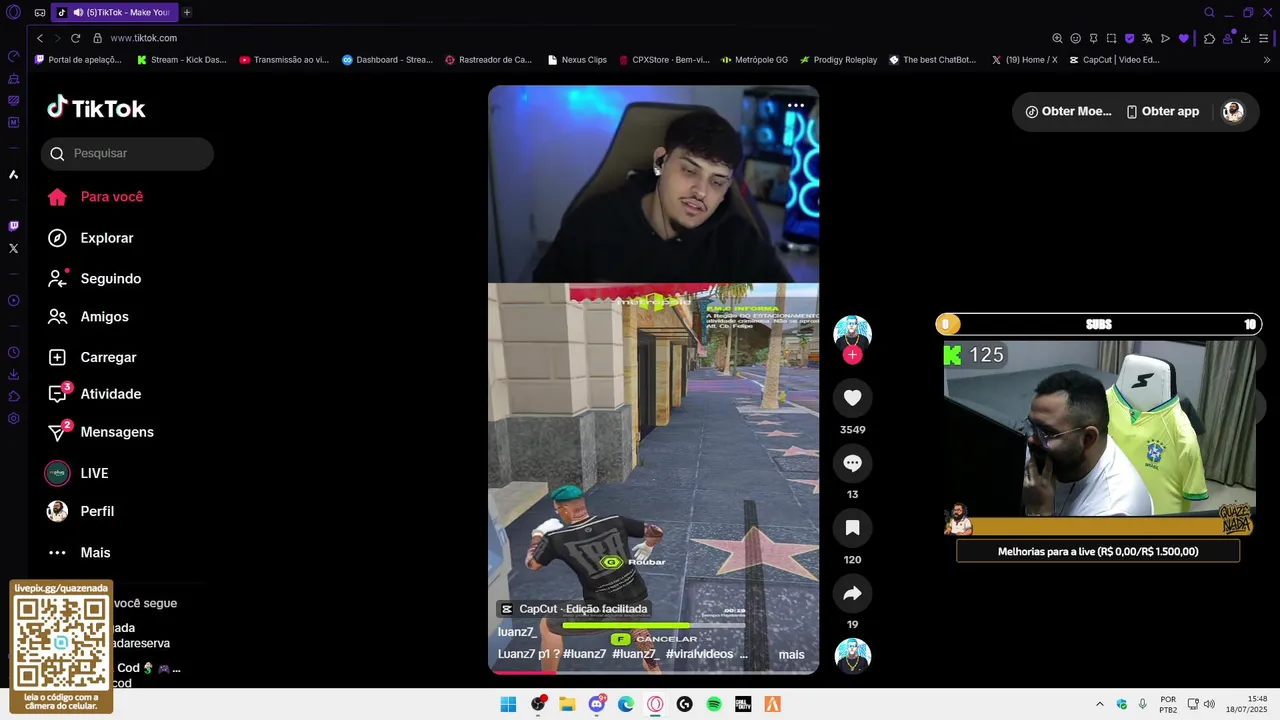The width and height of the screenshot is (1280, 720).
Task: Click Obter app button
Action: (1162, 112)
